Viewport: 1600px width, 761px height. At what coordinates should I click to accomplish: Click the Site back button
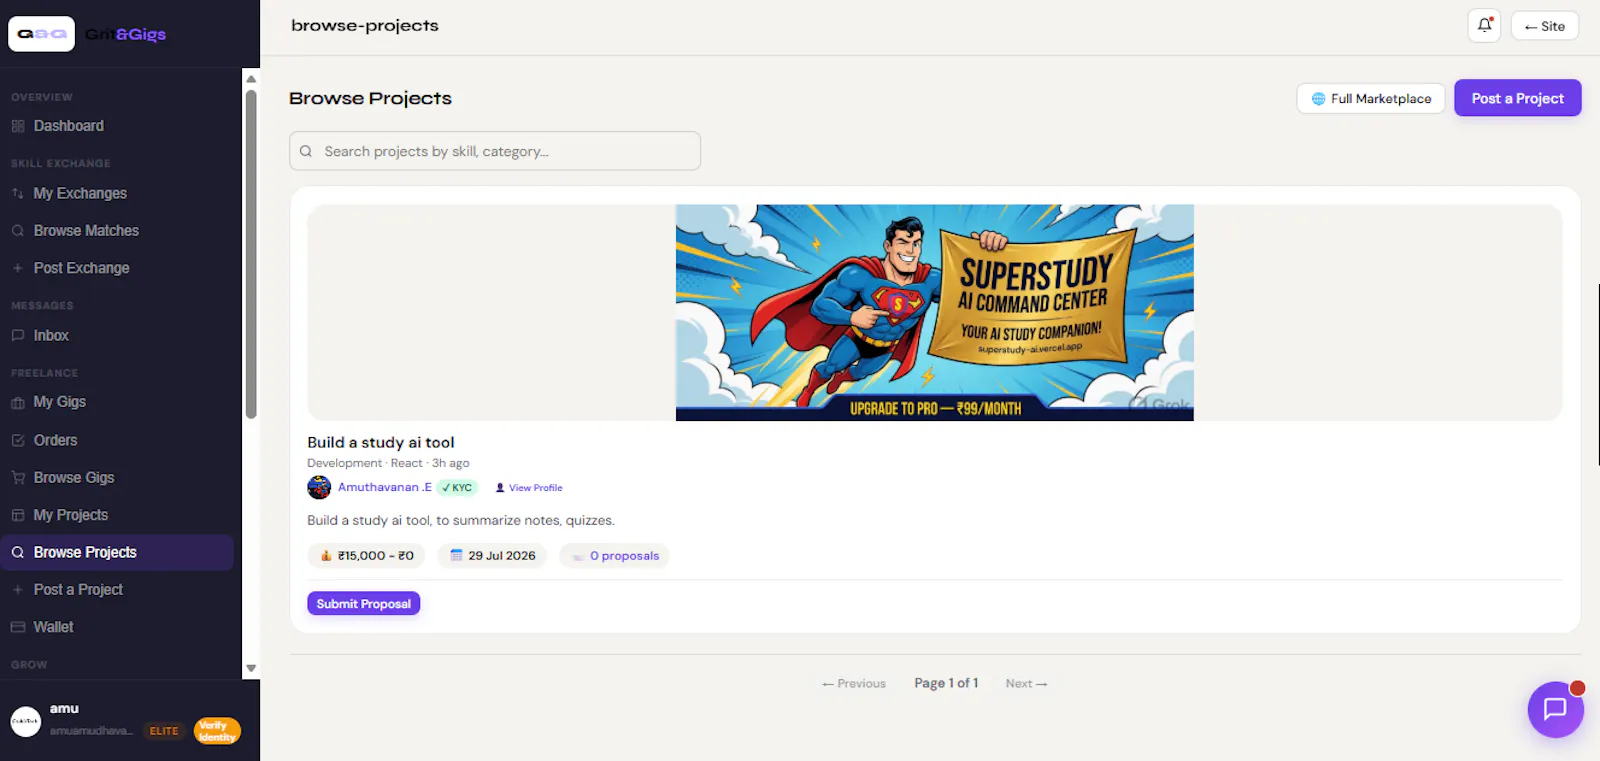pos(1544,26)
